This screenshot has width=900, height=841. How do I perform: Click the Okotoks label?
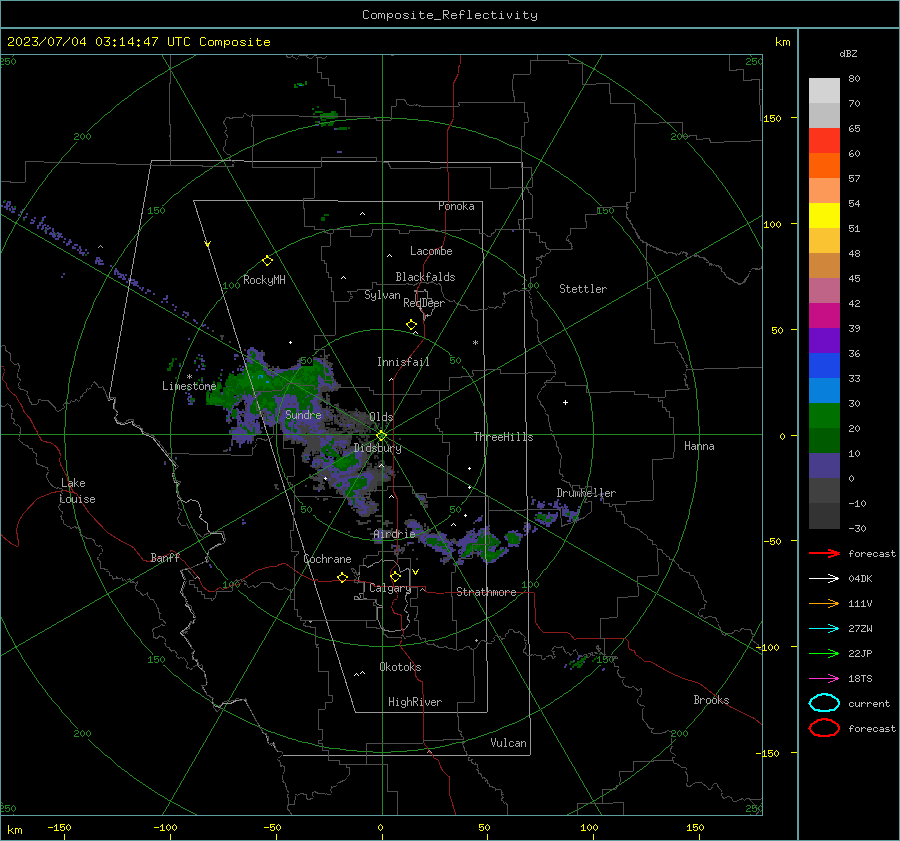click(400, 667)
